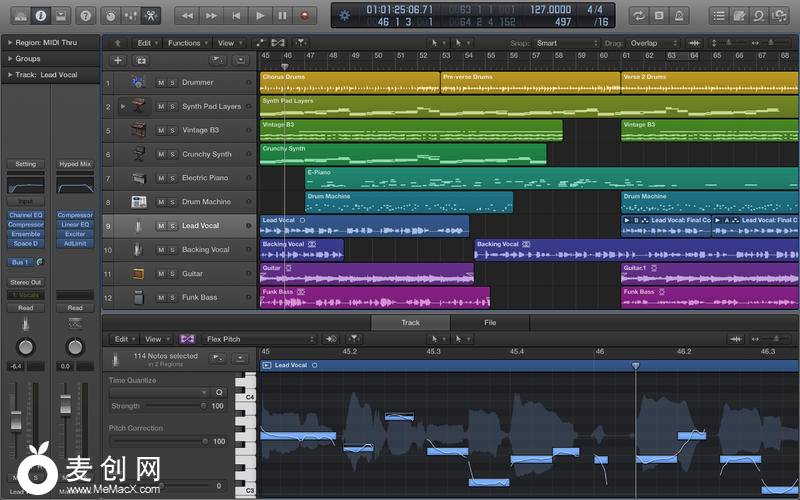Open the Inspector with the info icon
Viewport: 800px width, 500px height.
(40, 16)
